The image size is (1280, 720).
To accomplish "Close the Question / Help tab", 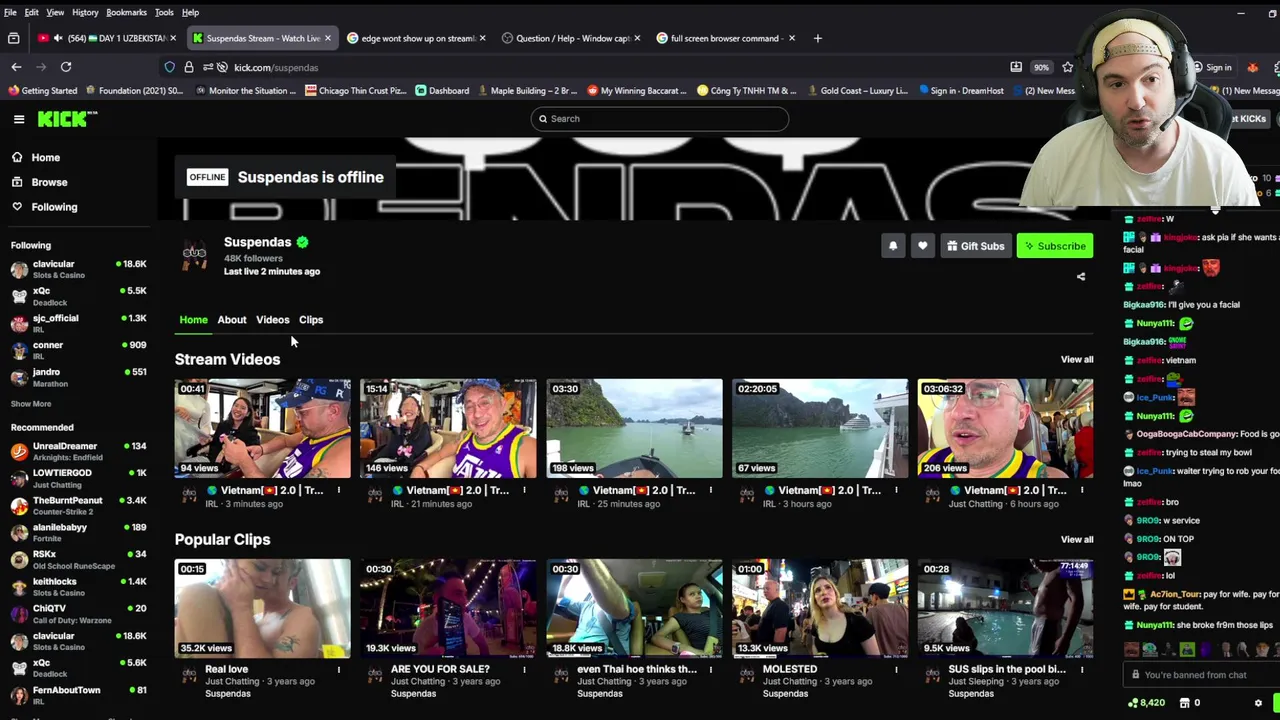I will click(x=637, y=38).
